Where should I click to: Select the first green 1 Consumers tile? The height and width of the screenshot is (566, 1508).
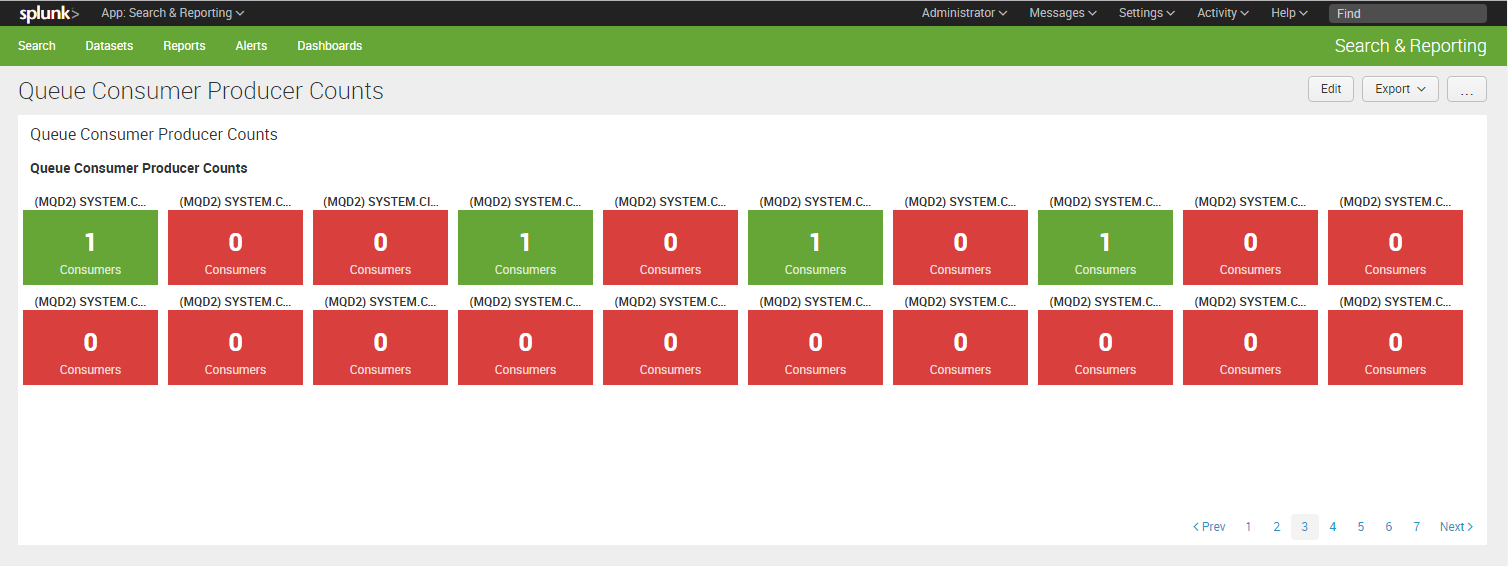click(x=90, y=247)
